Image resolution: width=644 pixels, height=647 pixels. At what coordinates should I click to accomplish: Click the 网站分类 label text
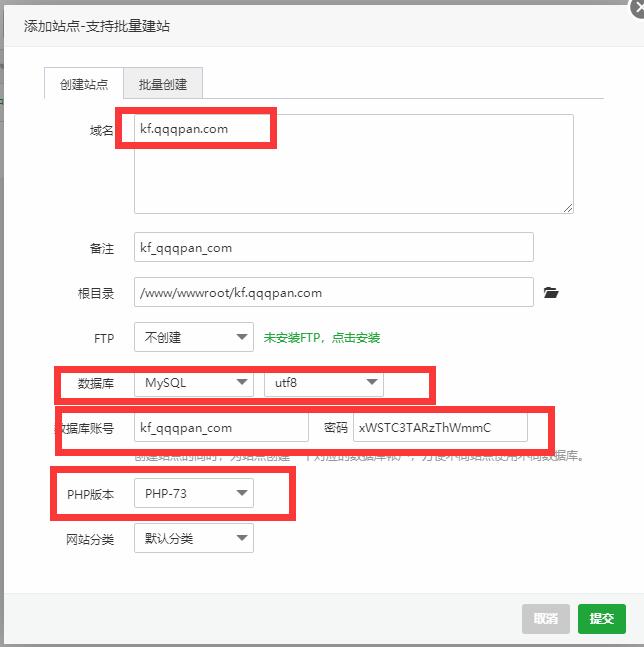(x=90, y=539)
